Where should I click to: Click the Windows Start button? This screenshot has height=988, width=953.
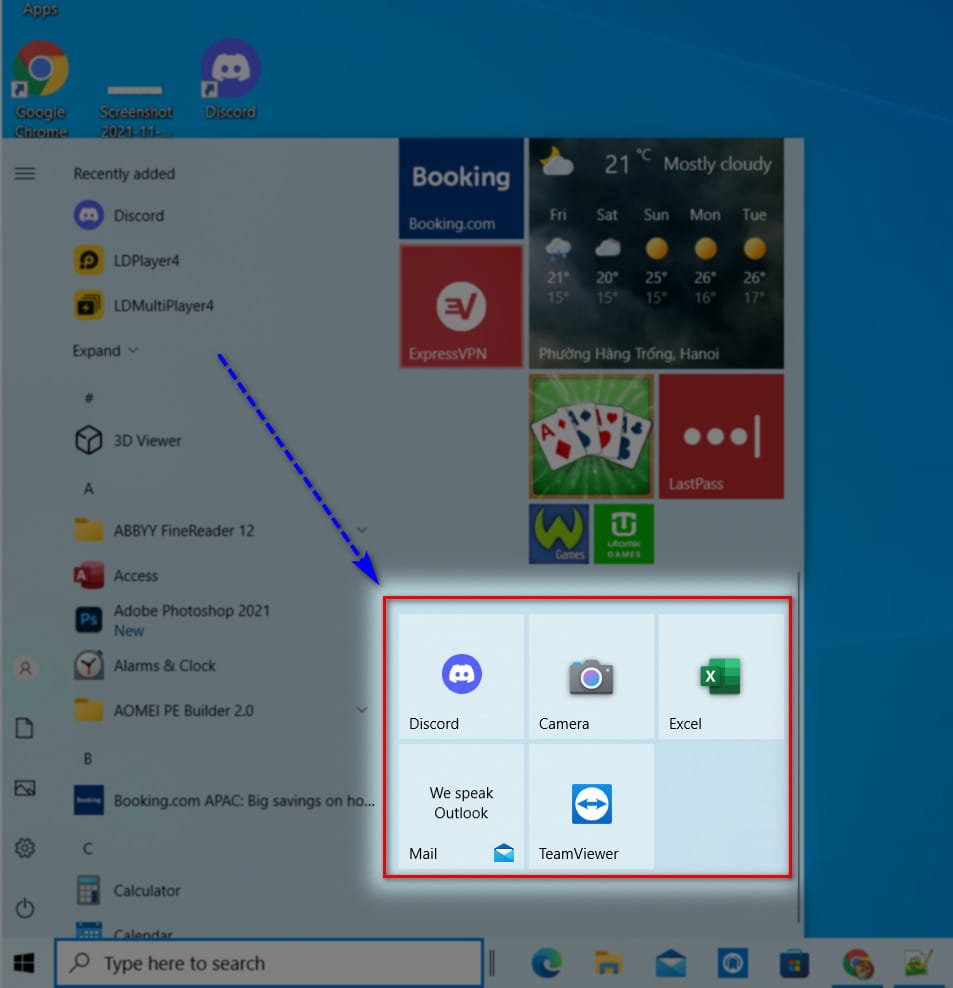point(24,963)
